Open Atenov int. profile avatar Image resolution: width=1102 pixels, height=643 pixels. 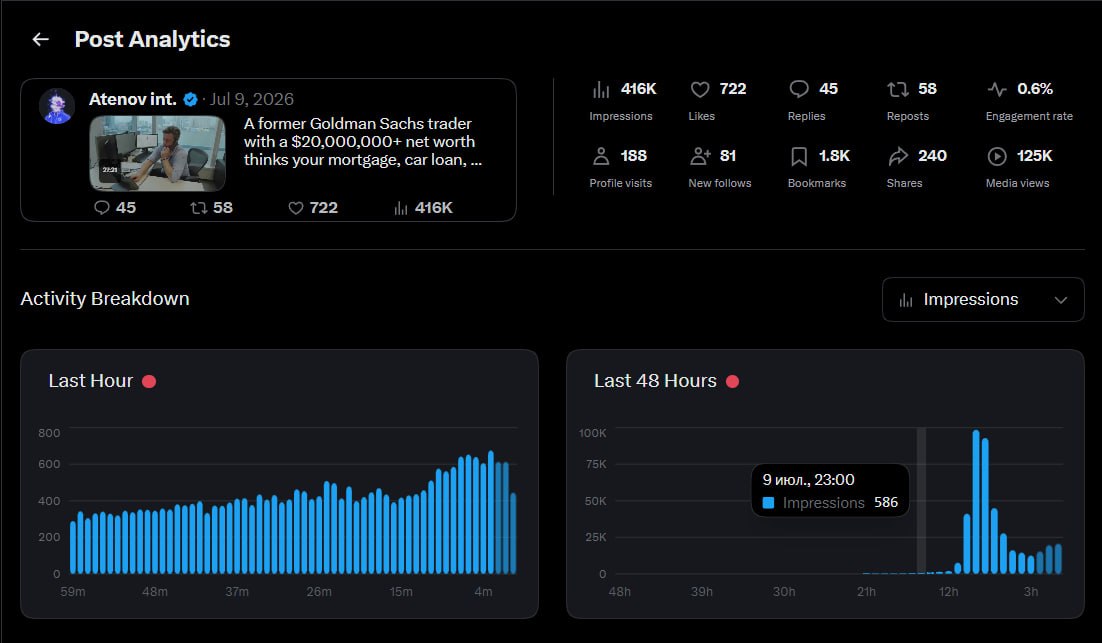click(57, 106)
